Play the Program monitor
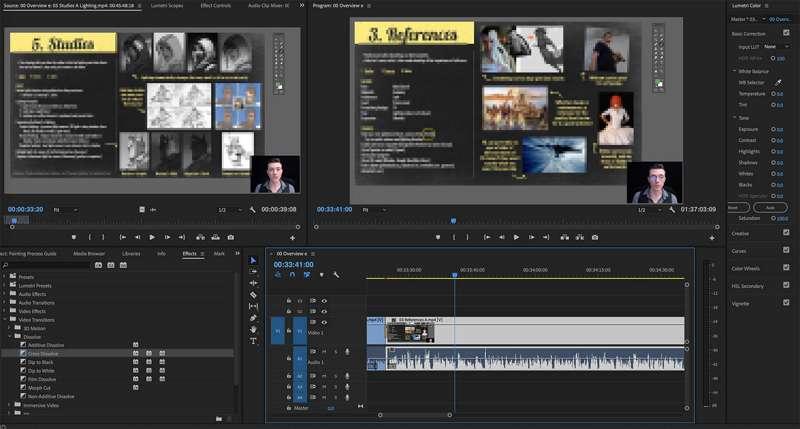 click(516, 237)
